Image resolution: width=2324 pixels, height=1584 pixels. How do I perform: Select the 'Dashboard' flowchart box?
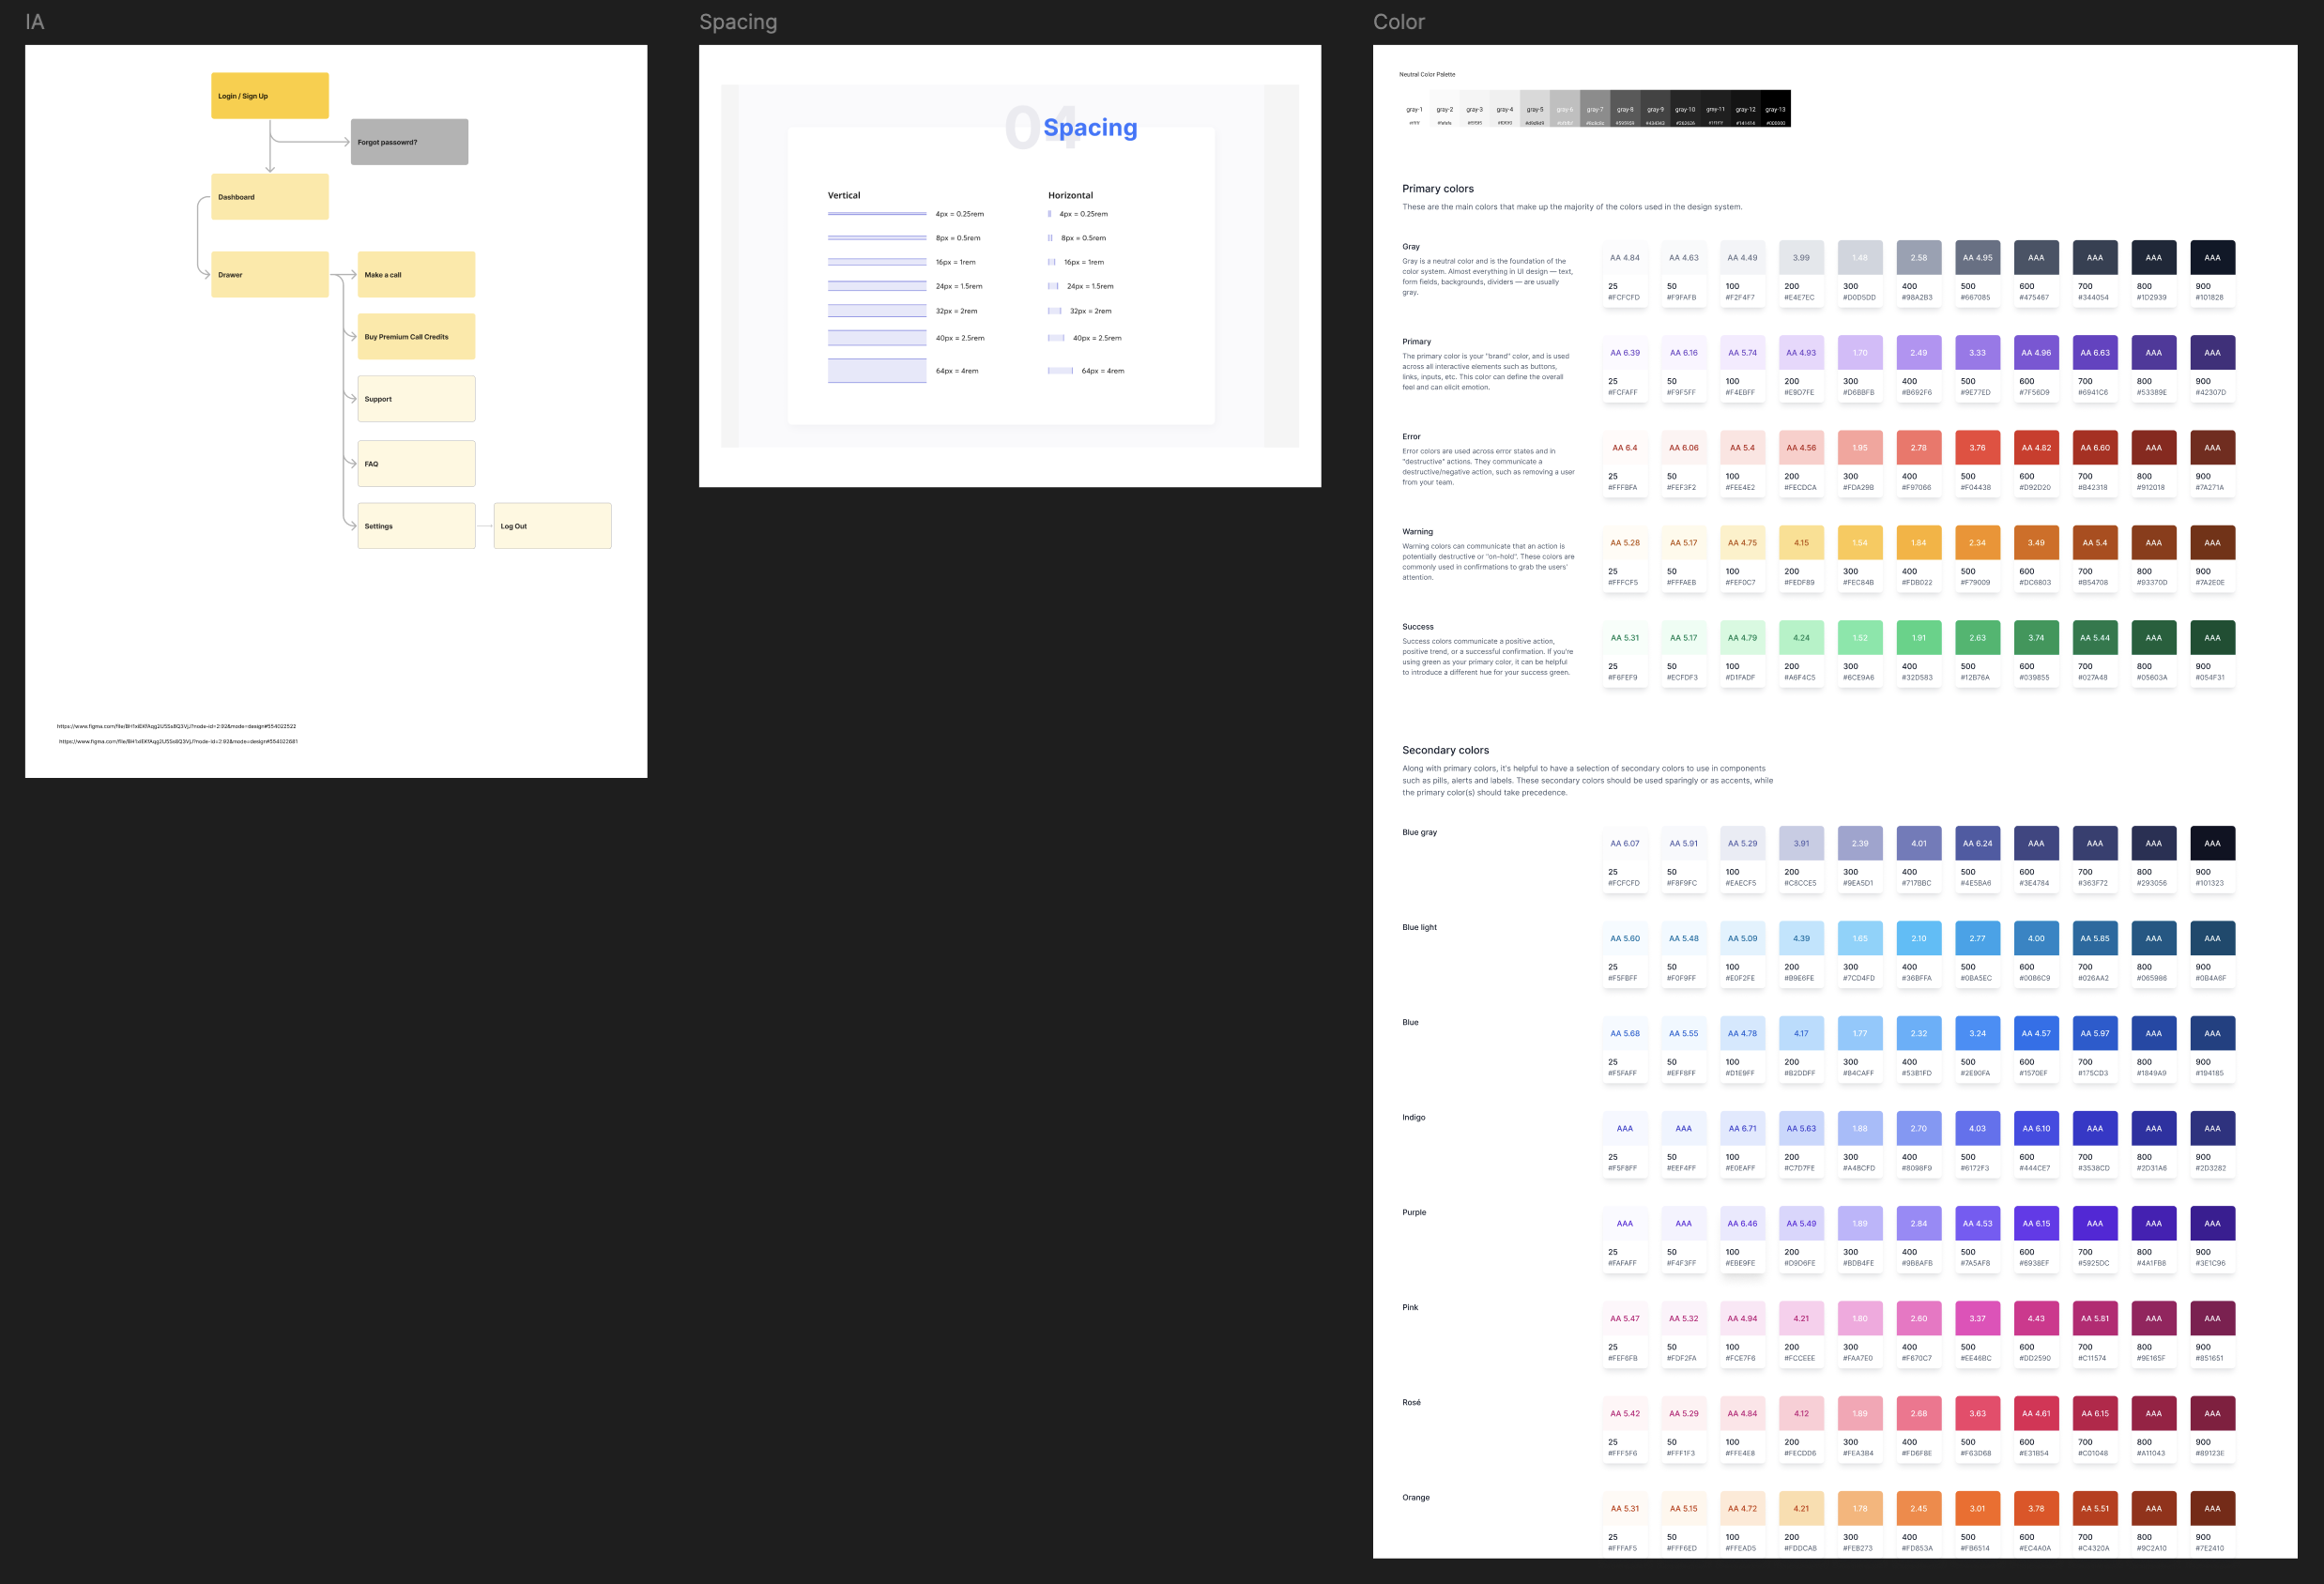point(270,197)
